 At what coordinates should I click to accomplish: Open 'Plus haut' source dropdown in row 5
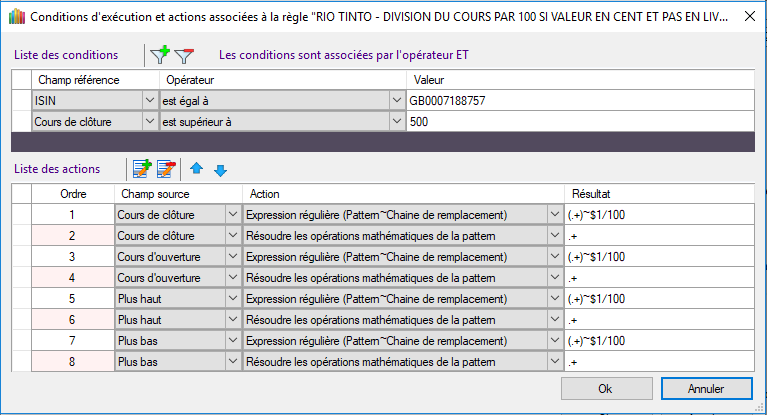(x=233, y=299)
